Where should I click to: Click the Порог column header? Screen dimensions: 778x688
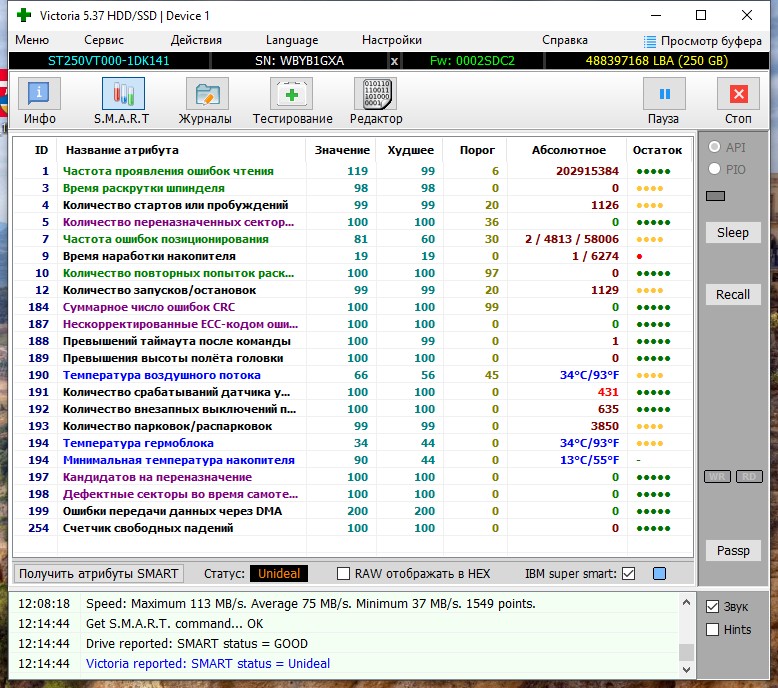click(477, 150)
